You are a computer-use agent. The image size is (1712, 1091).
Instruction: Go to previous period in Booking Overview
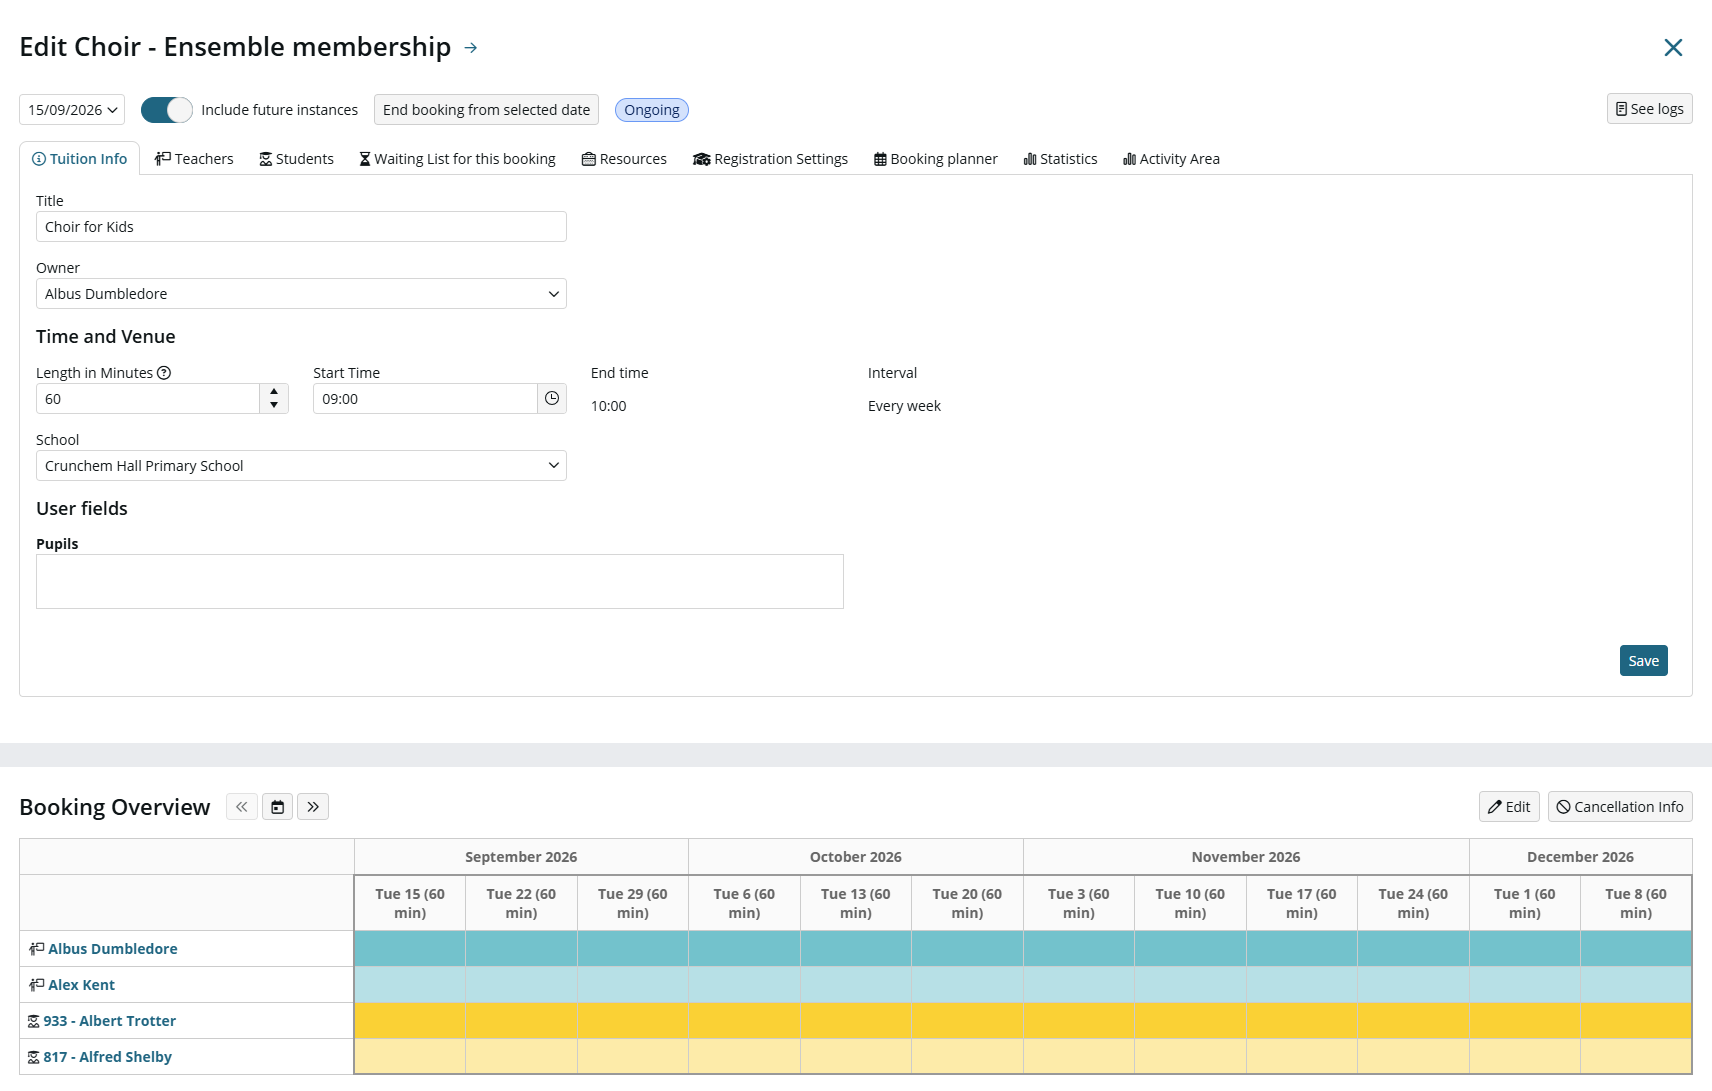242,807
